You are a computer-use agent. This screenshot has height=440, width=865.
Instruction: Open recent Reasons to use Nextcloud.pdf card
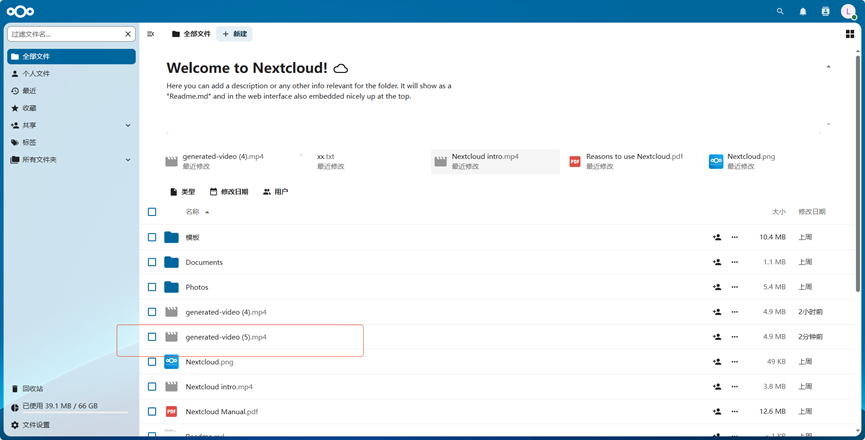click(630, 162)
